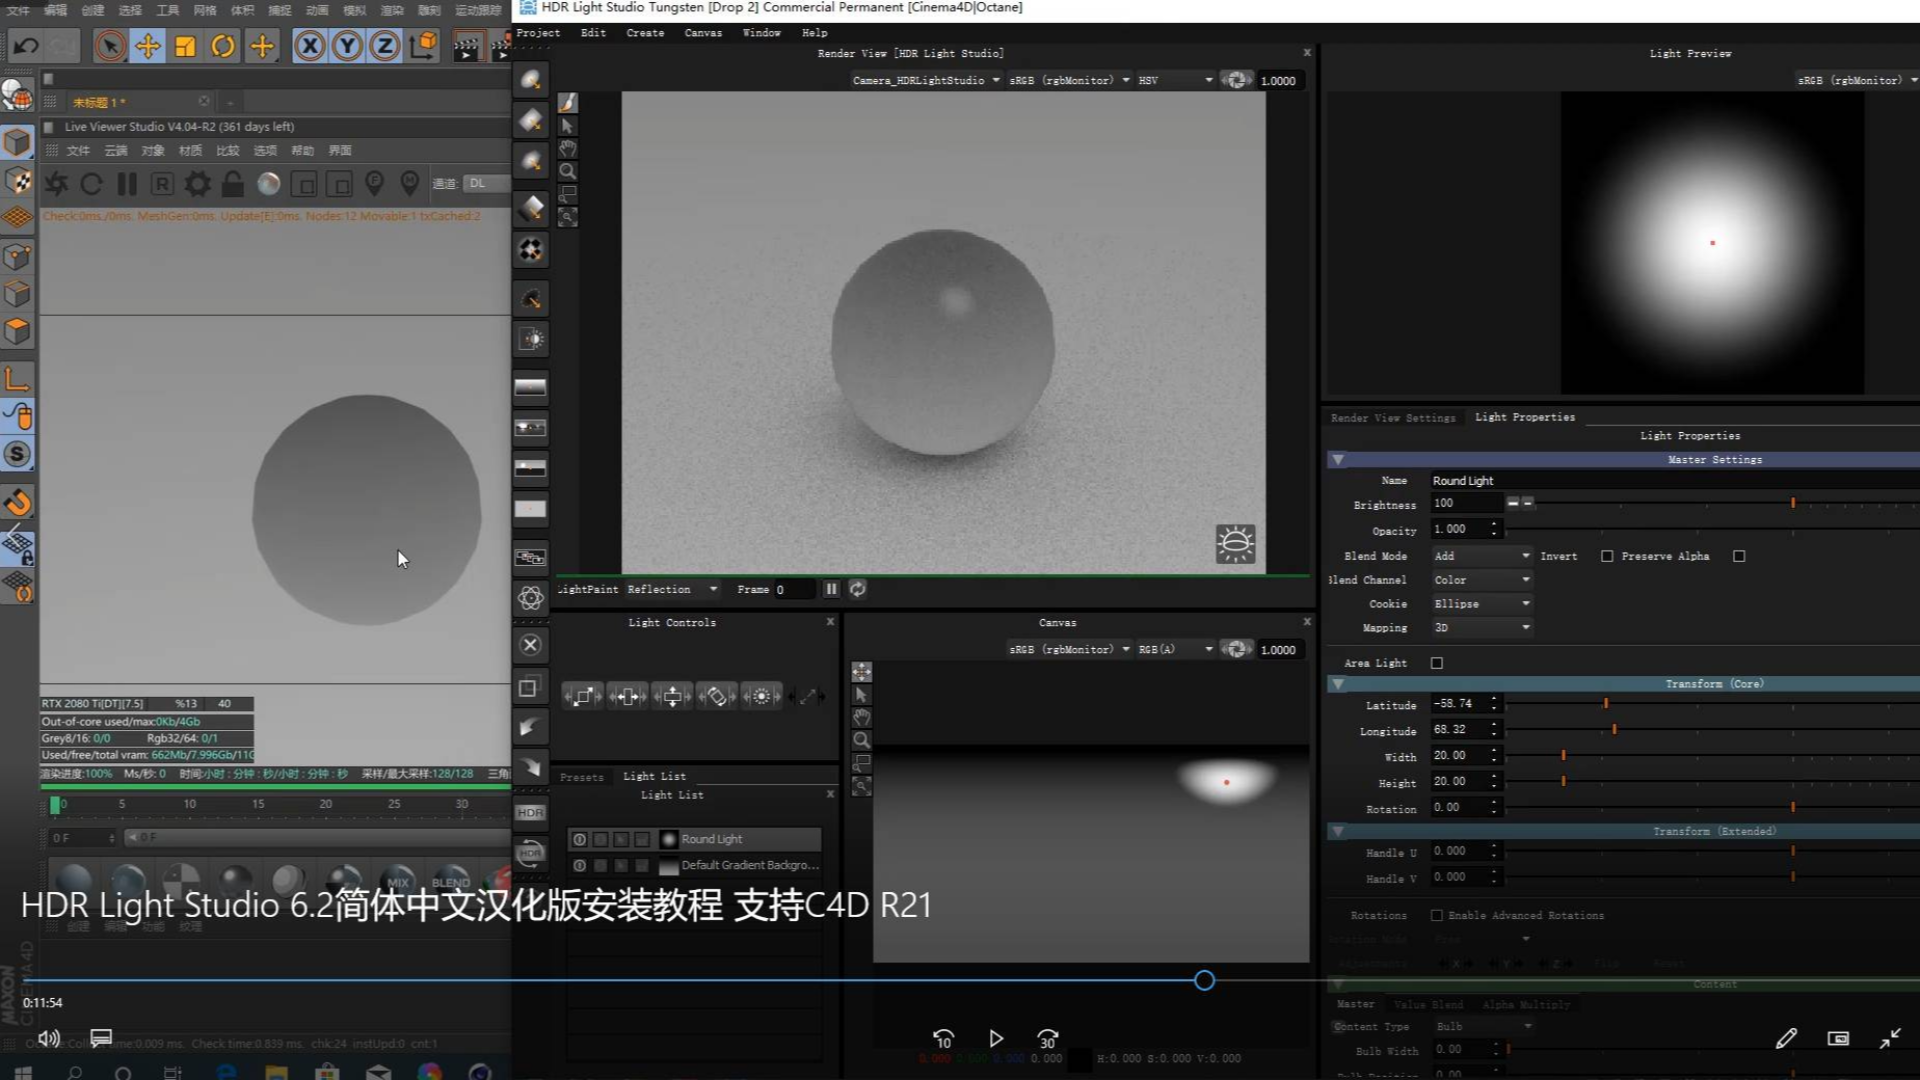The height and width of the screenshot is (1080, 1920).
Task: Toggle Z axis lock in Cinema 4D
Action: 384,46
